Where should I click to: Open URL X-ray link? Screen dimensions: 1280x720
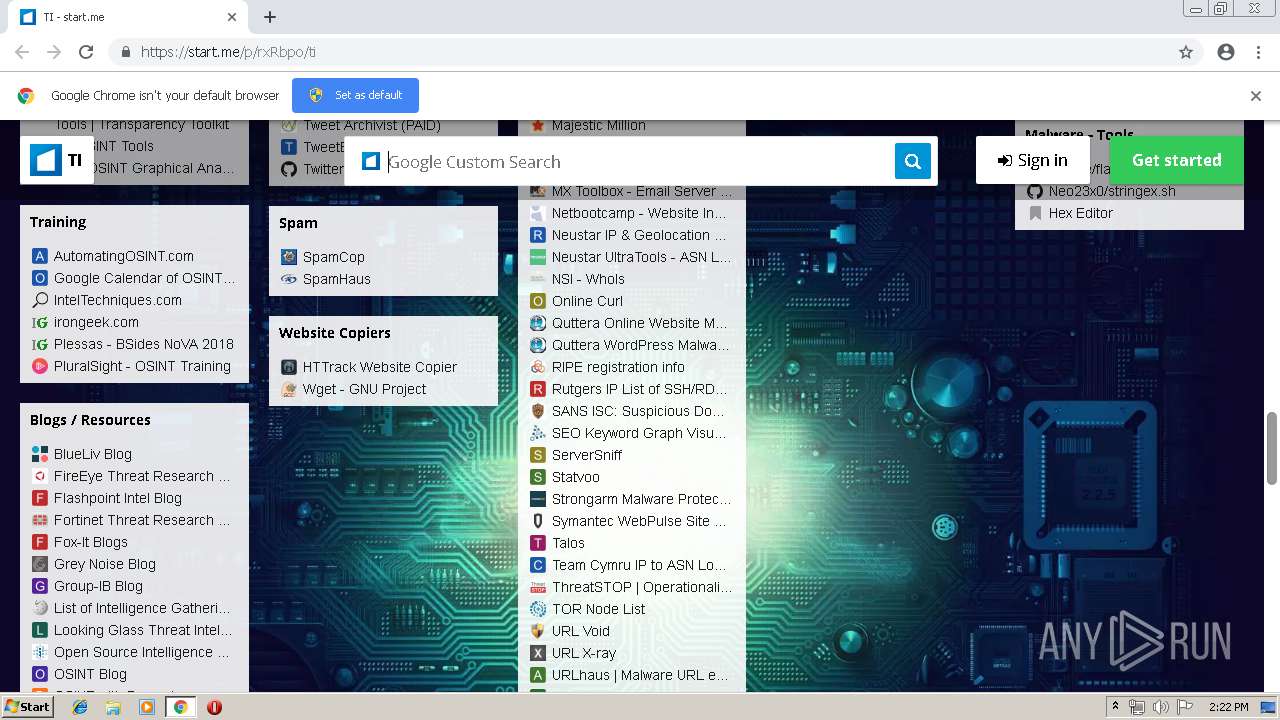pos(584,653)
